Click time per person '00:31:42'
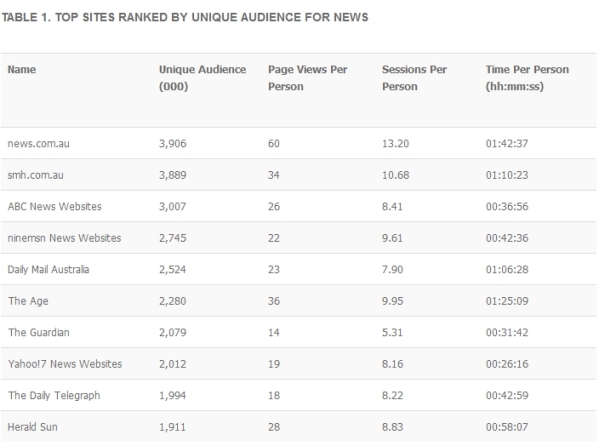 pos(507,332)
